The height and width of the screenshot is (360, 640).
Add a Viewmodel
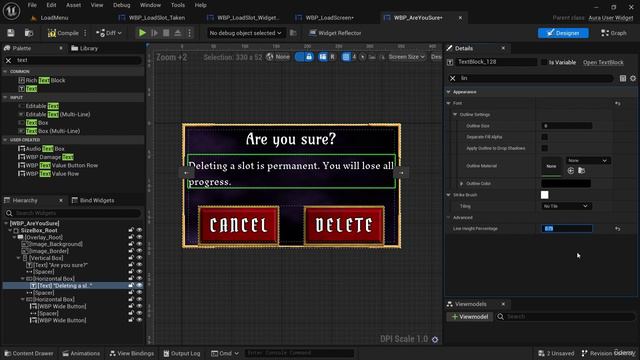pos(469,317)
